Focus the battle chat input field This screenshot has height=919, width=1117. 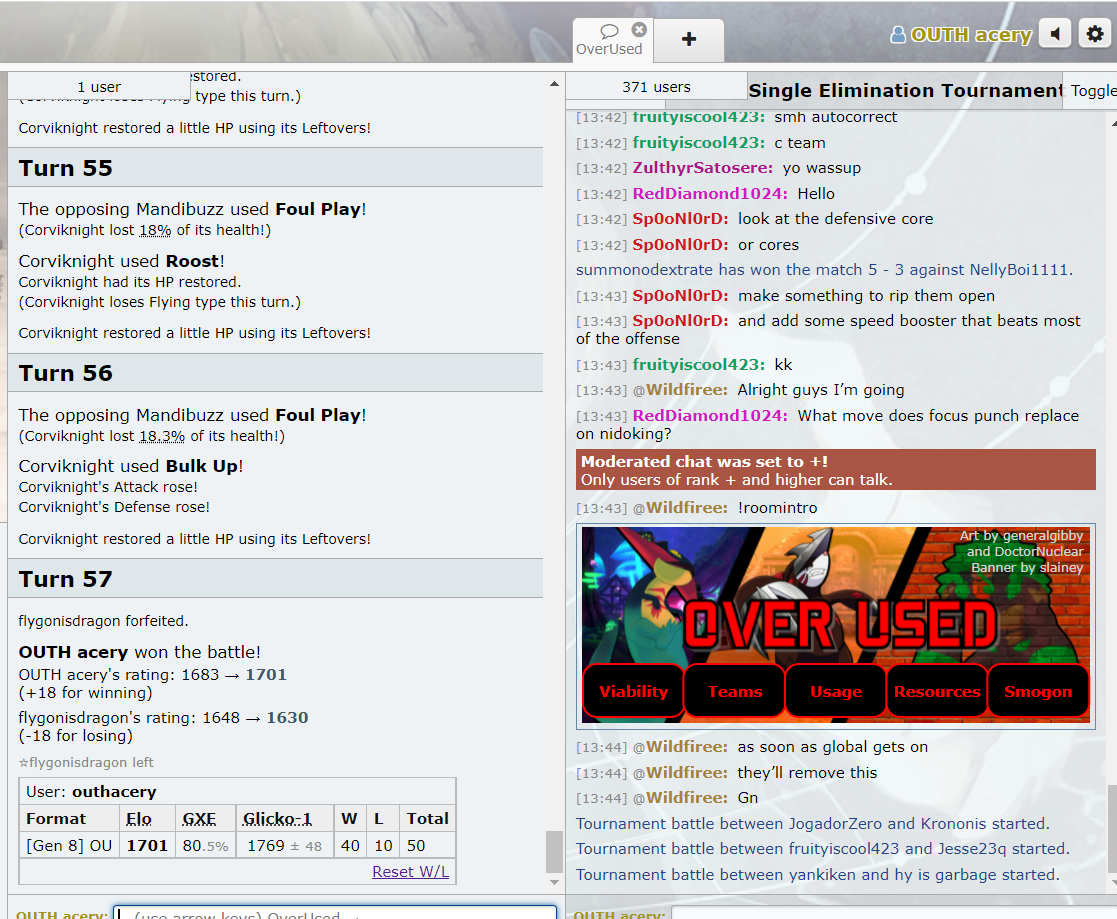[335, 914]
